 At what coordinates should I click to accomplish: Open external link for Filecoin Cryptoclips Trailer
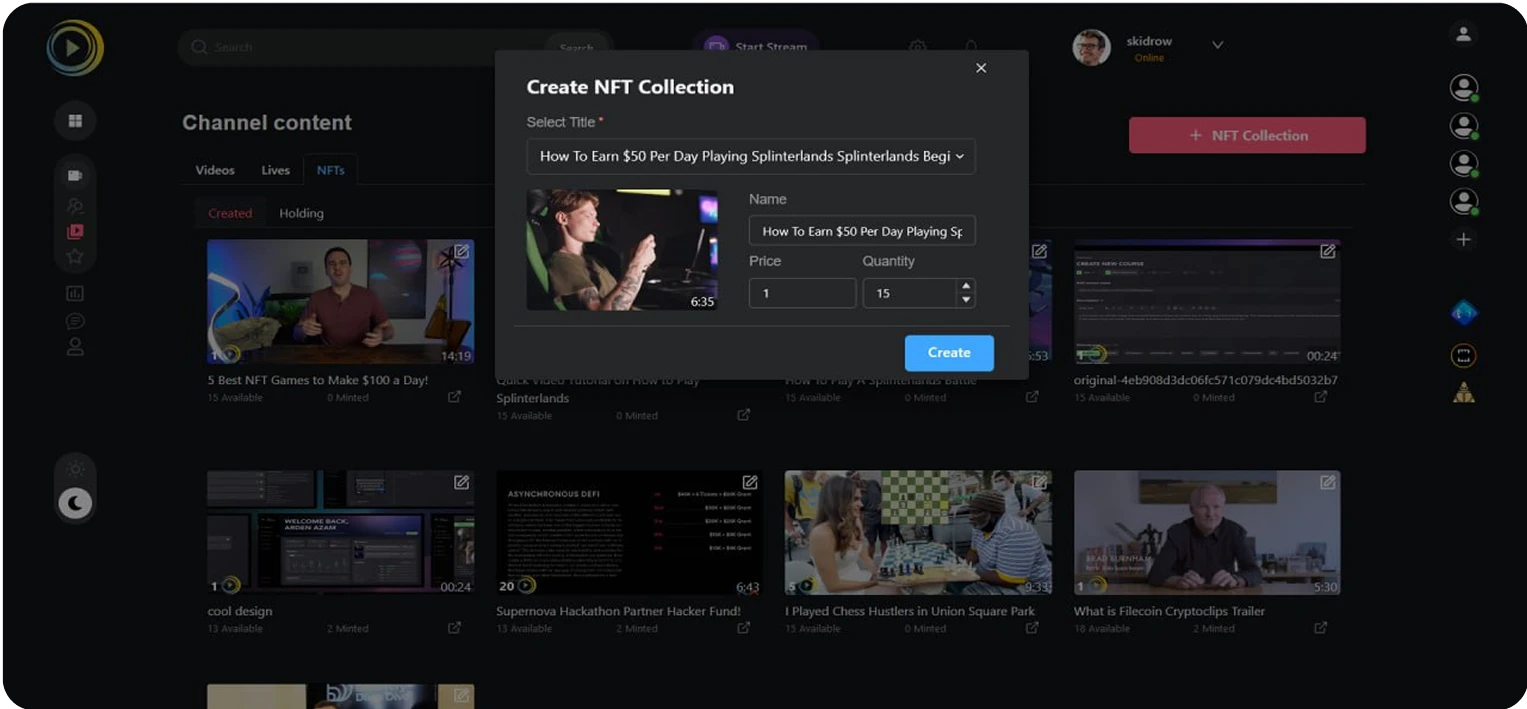coord(1320,628)
